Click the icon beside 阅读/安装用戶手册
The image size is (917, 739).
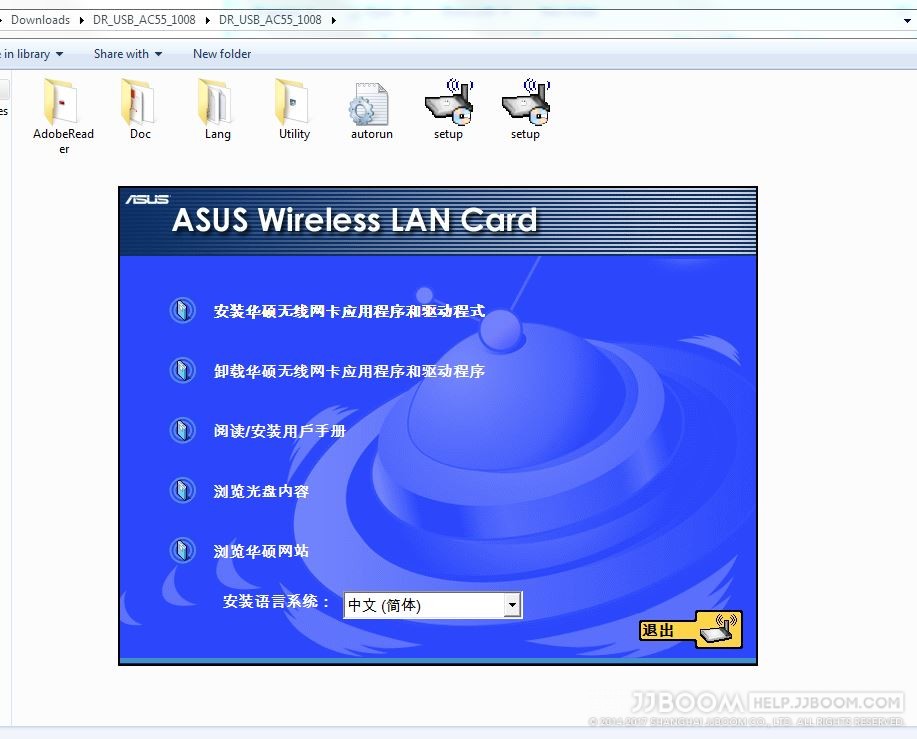point(181,431)
